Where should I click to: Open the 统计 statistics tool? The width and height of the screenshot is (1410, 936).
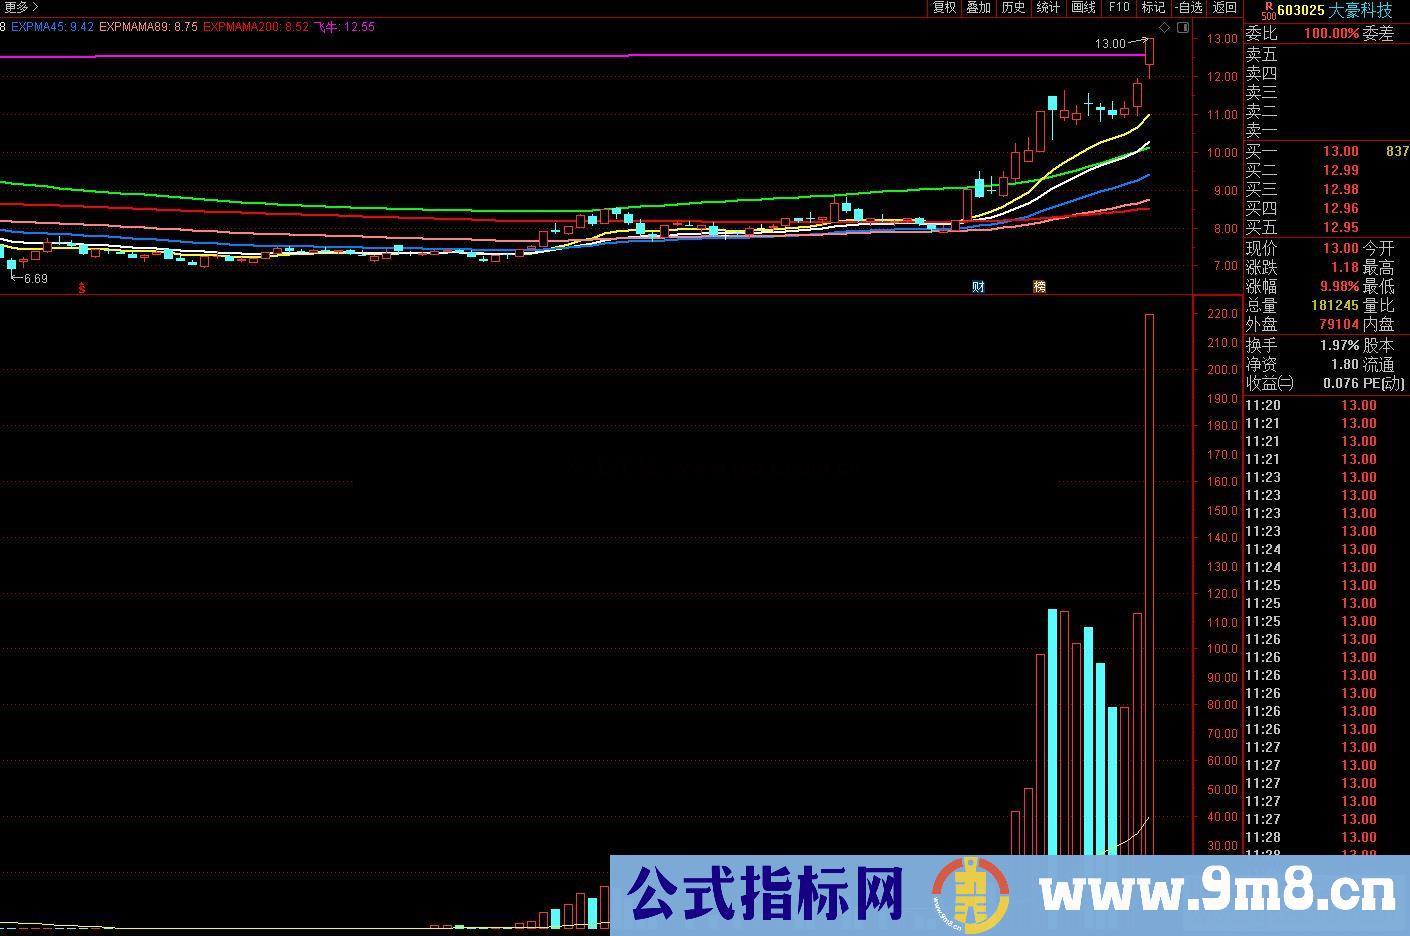click(x=1048, y=7)
